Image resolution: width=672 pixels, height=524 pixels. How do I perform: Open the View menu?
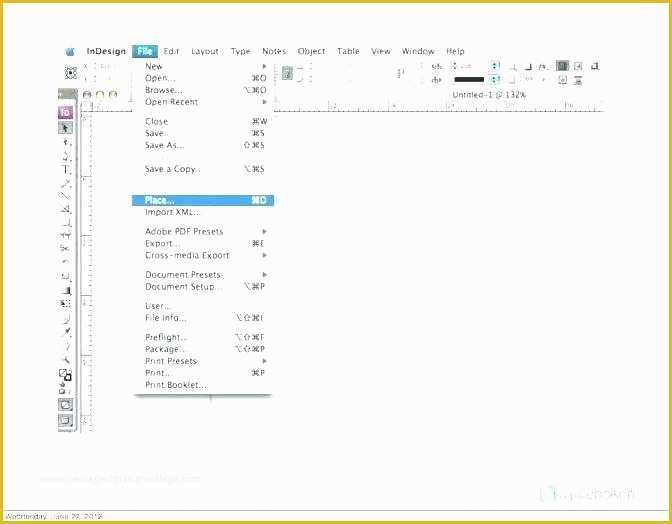tap(381, 51)
